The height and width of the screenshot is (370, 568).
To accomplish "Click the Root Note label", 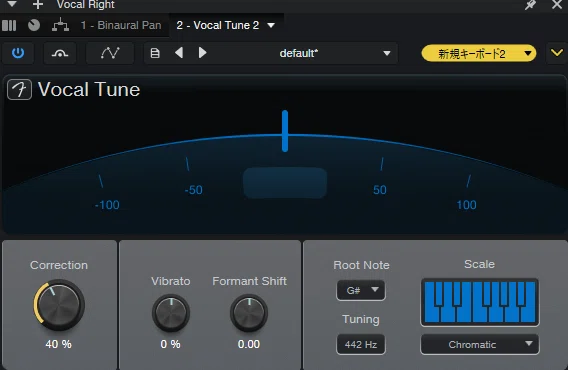I will tap(361, 265).
